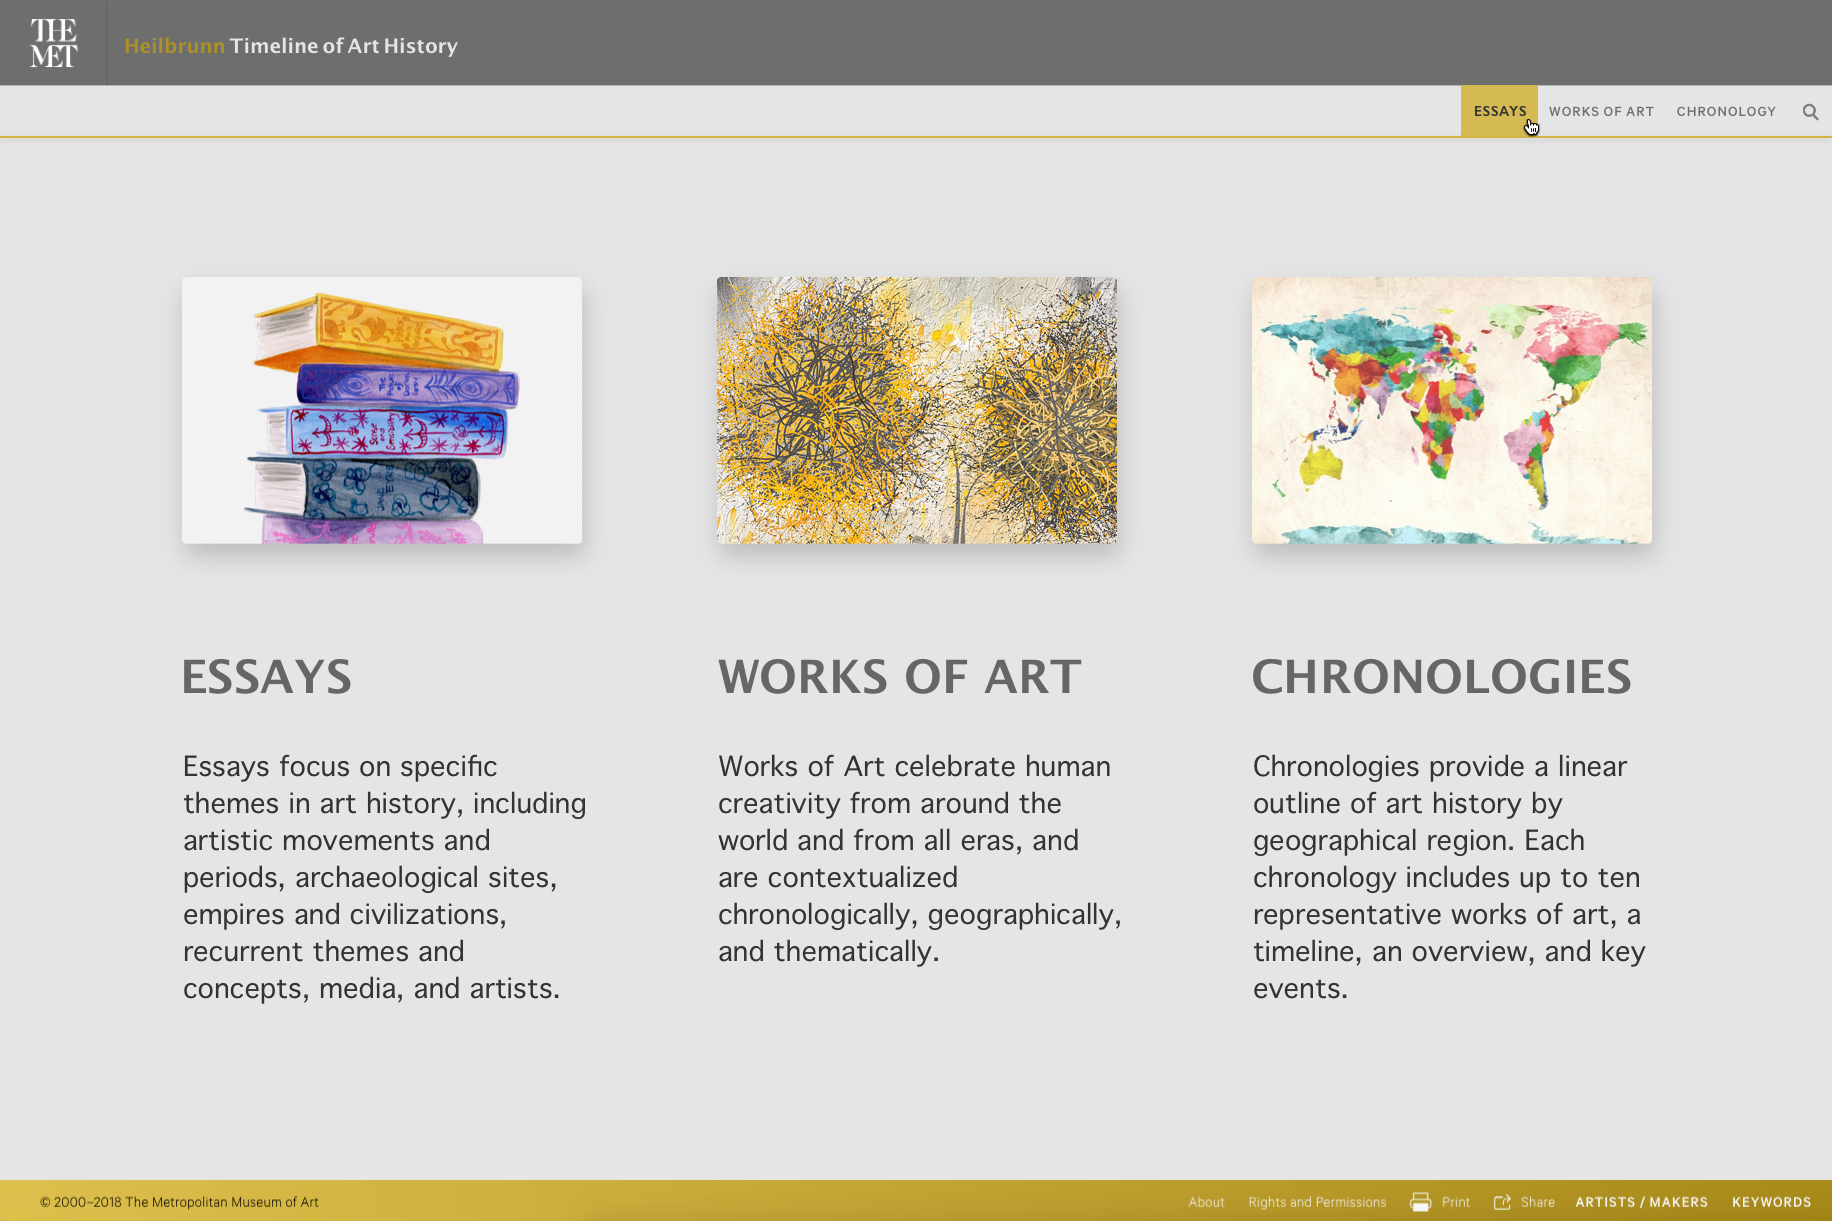
Task: Click the stacked books thumbnail
Action: click(382, 410)
